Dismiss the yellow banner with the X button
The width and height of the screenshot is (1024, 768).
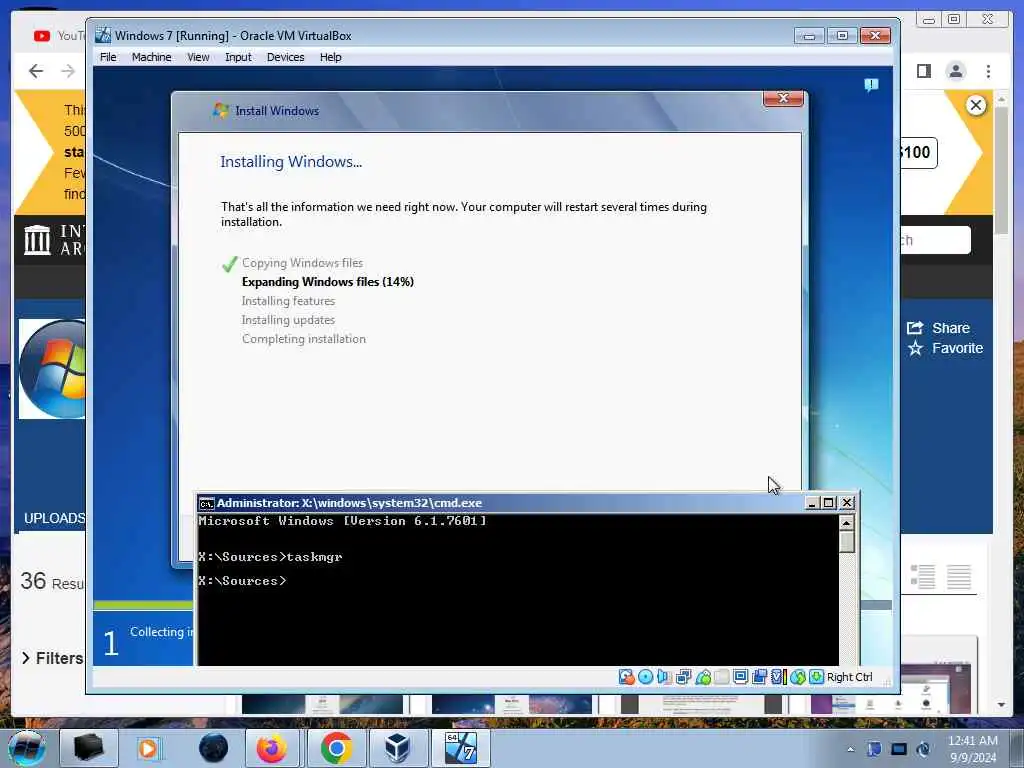[976, 105]
